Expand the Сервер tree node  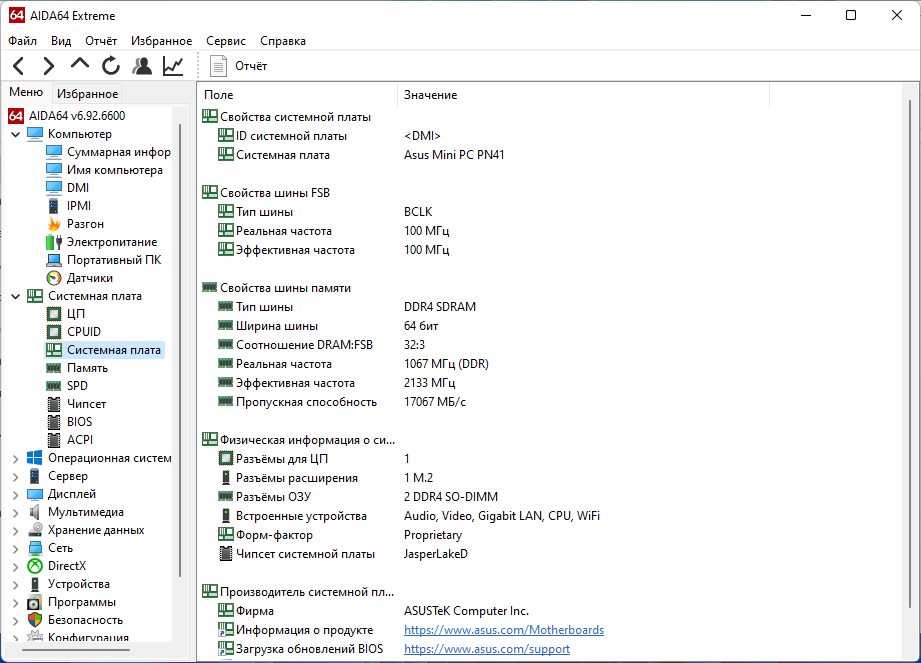16,477
